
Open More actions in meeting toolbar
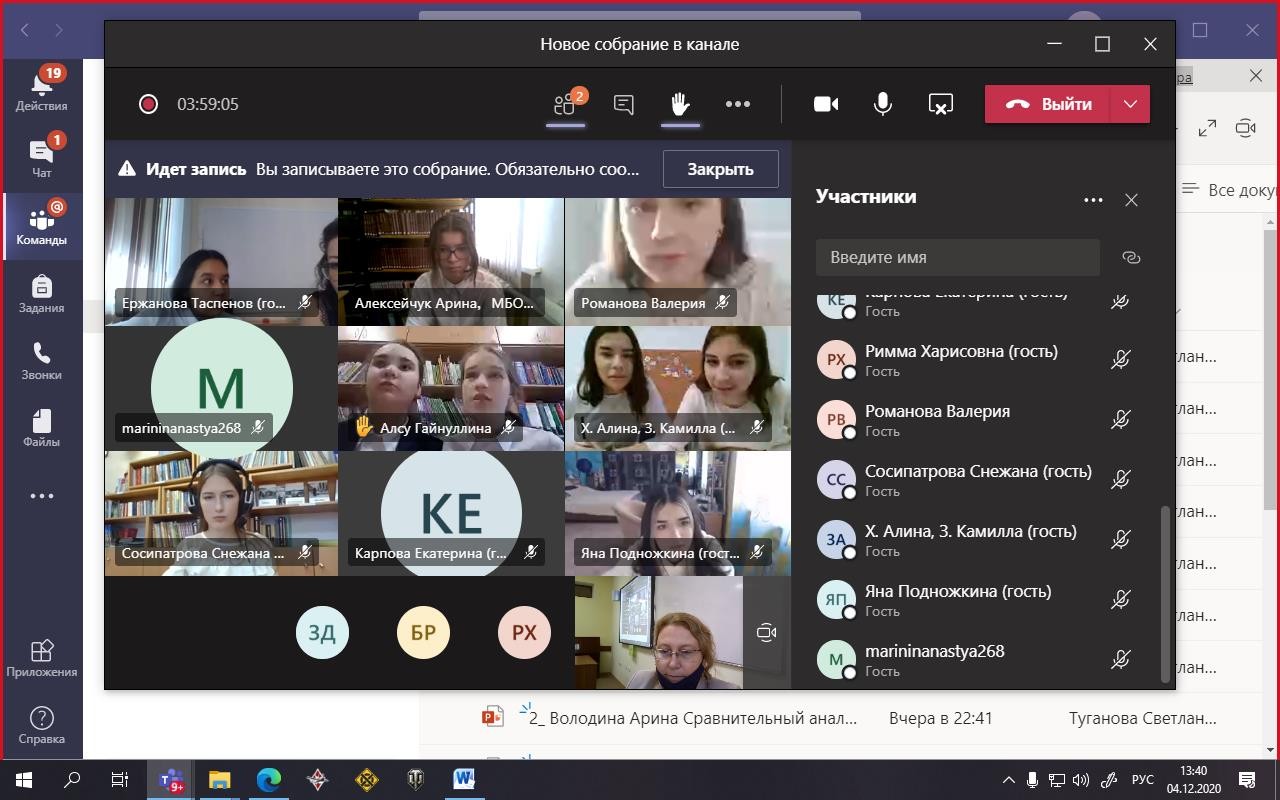738,104
